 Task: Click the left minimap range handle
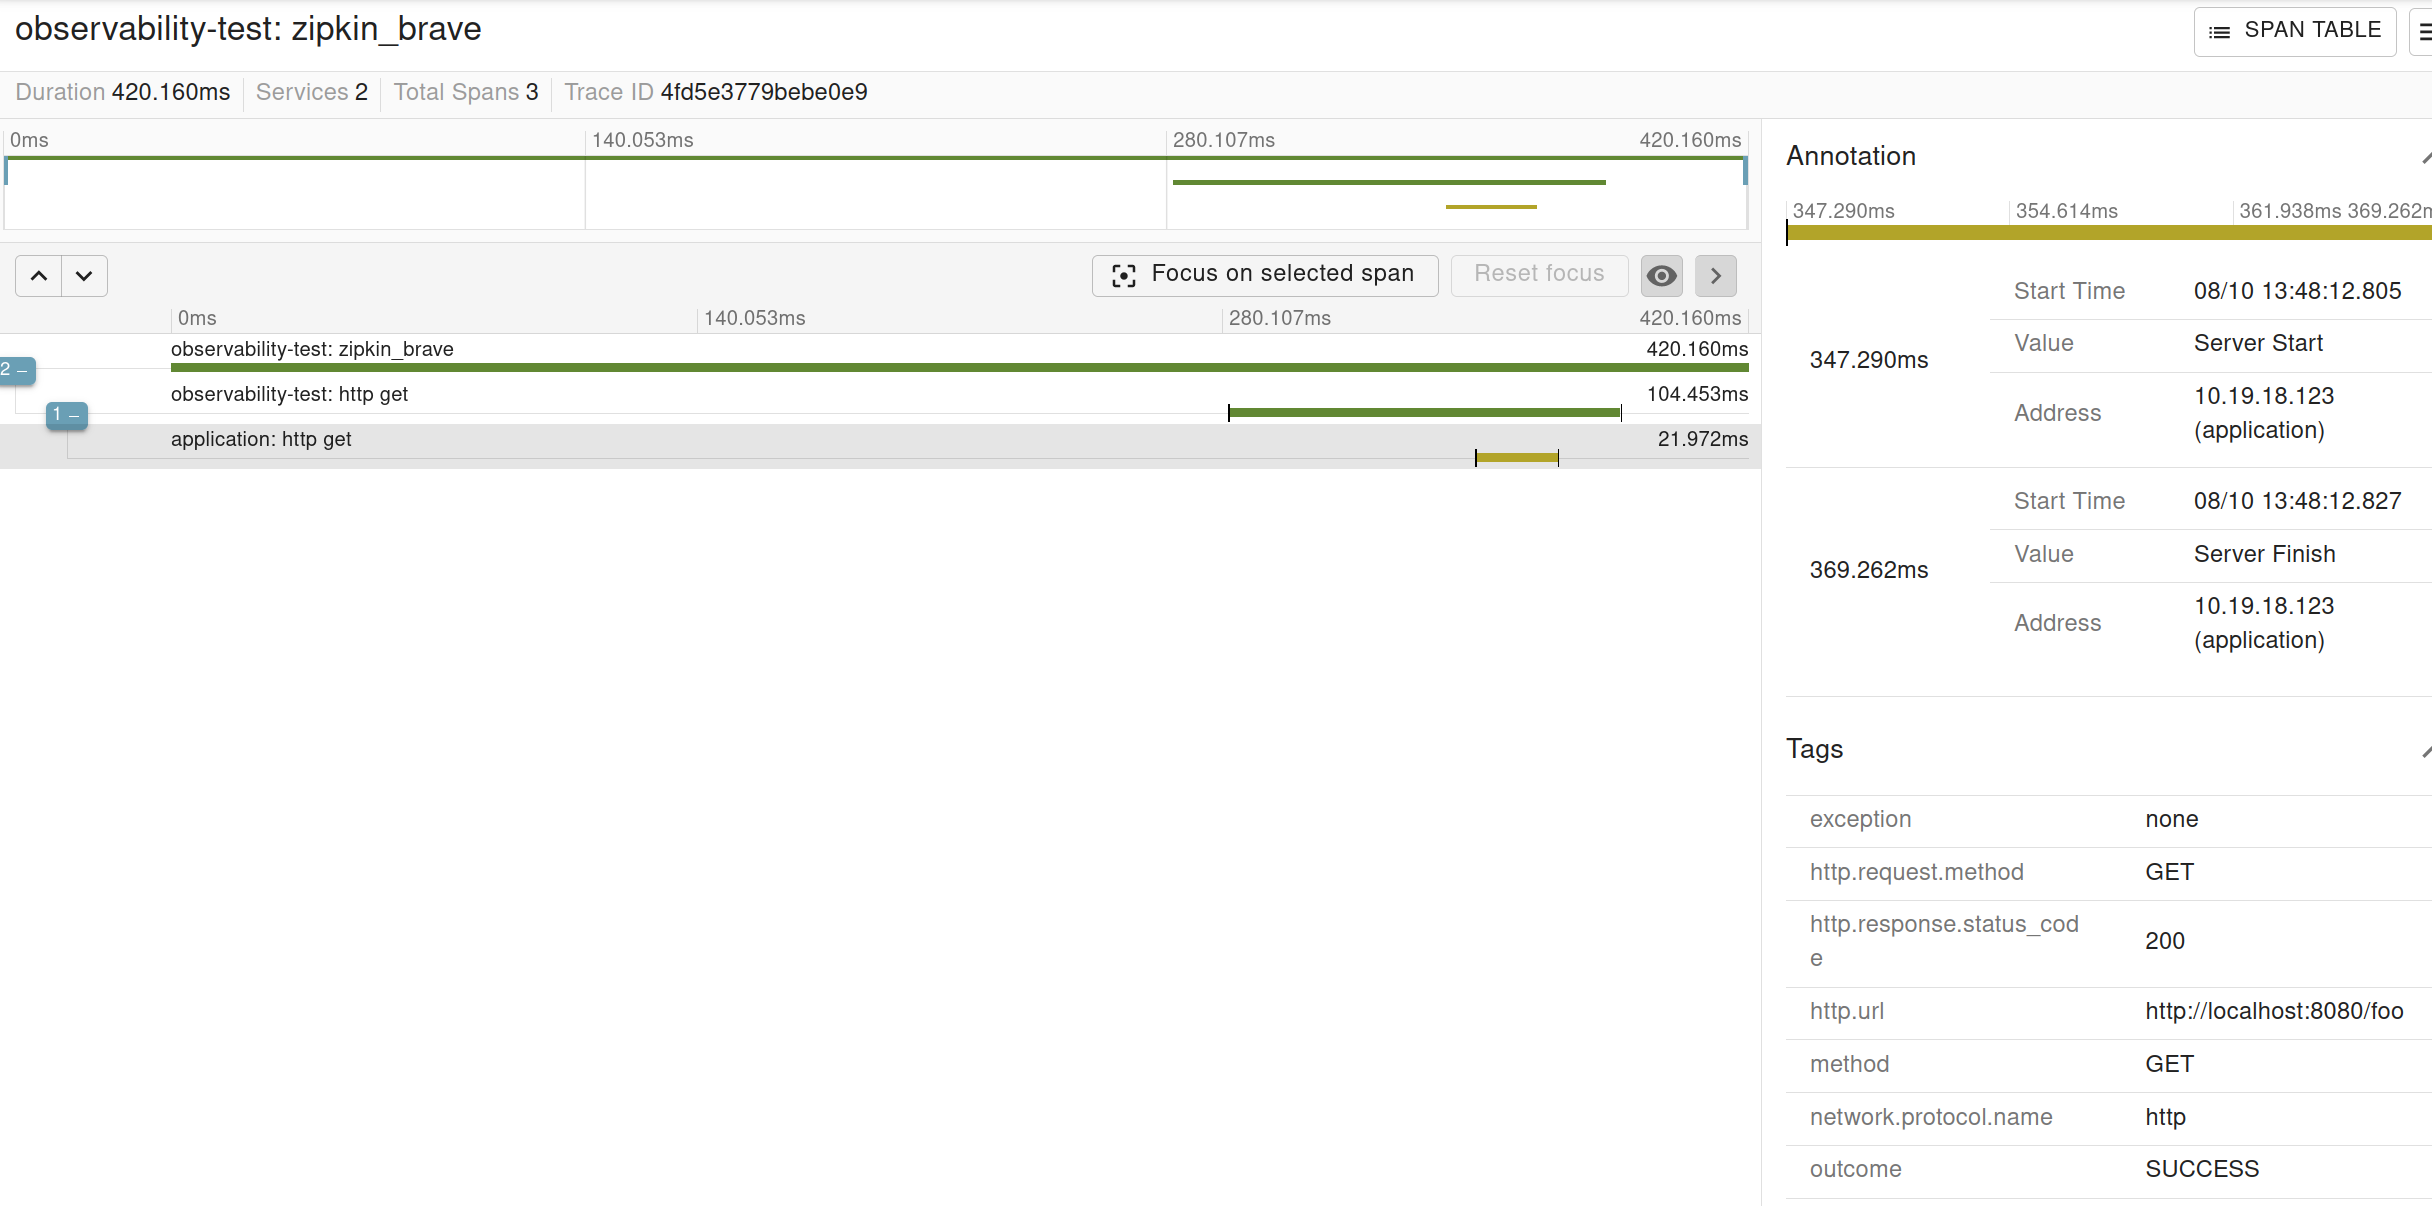(x=6, y=172)
